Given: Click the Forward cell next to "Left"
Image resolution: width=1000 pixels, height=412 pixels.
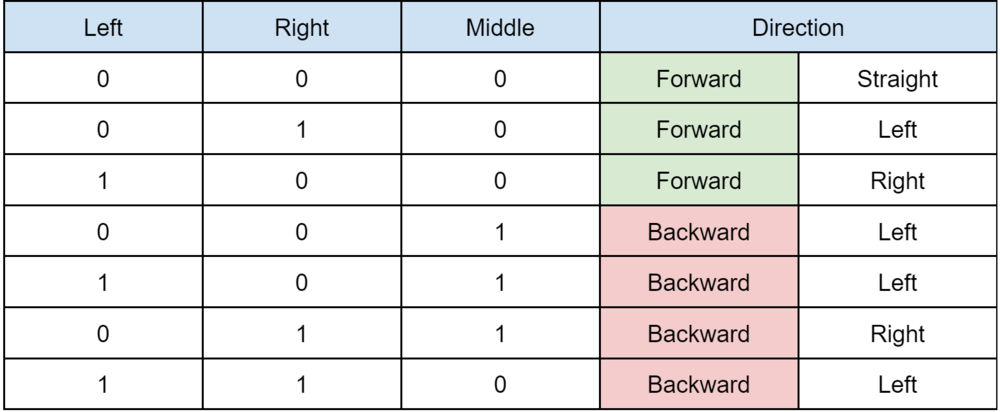Looking at the screenshot, I should 699,129.
